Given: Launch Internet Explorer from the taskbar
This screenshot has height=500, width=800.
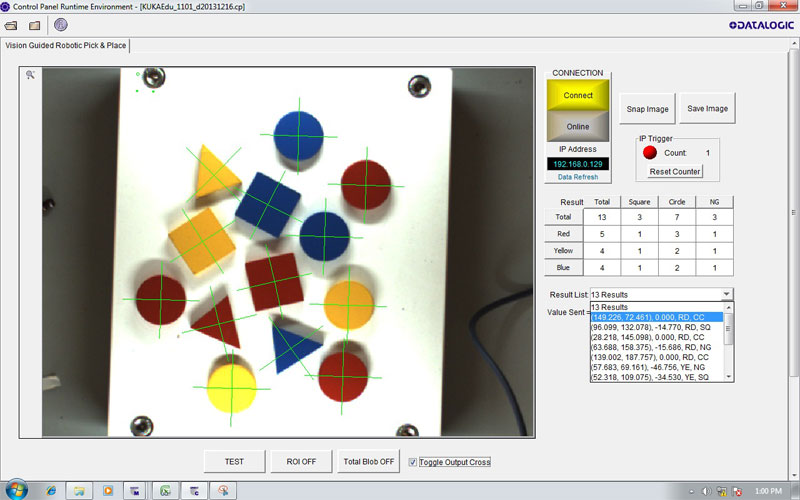Looking at the screenshot, I should pyautogui.click(x=50, y=490).
